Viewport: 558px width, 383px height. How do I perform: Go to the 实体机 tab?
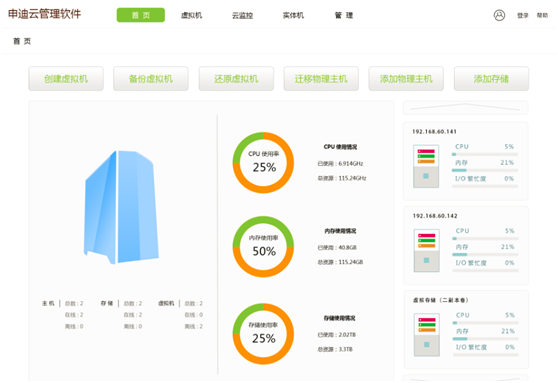(293, 15)
